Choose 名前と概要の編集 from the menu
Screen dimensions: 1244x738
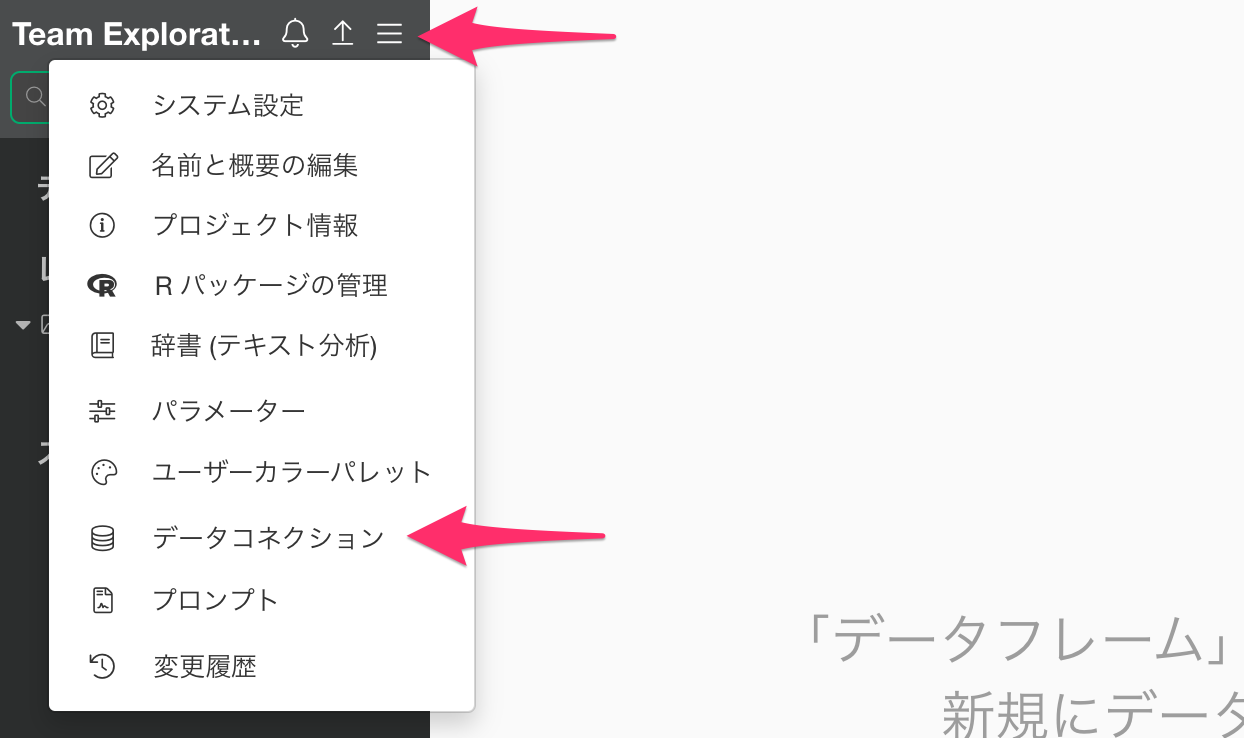tap(262, 165)
